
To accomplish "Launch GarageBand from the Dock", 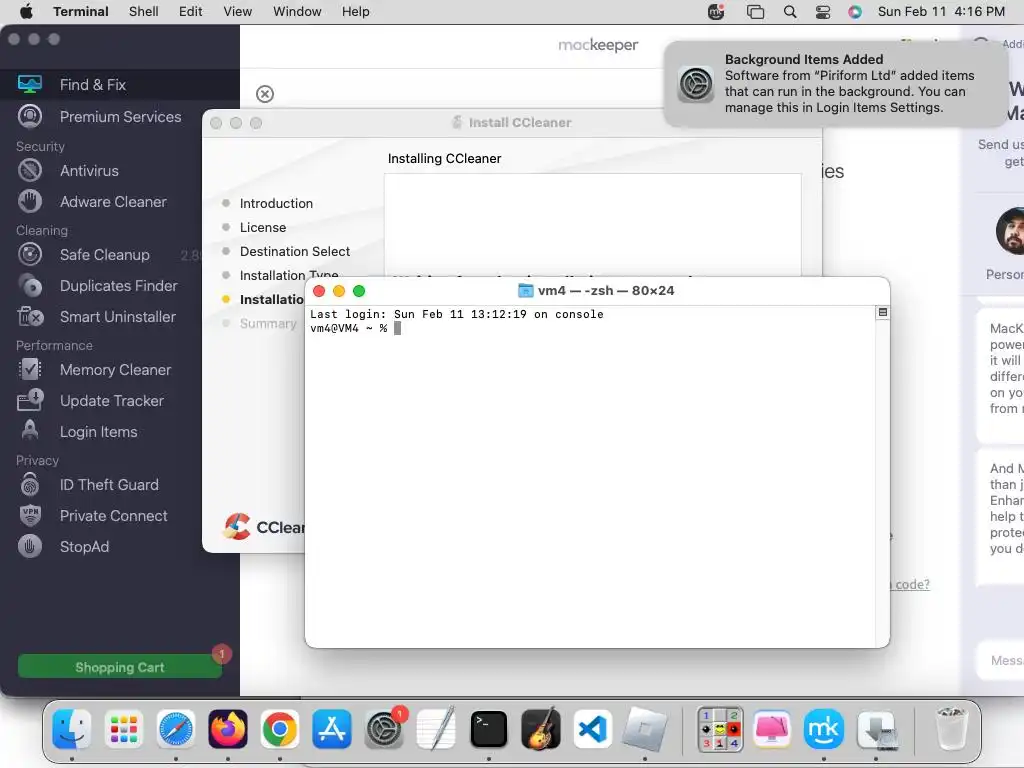I will click(x=541, y=729).
